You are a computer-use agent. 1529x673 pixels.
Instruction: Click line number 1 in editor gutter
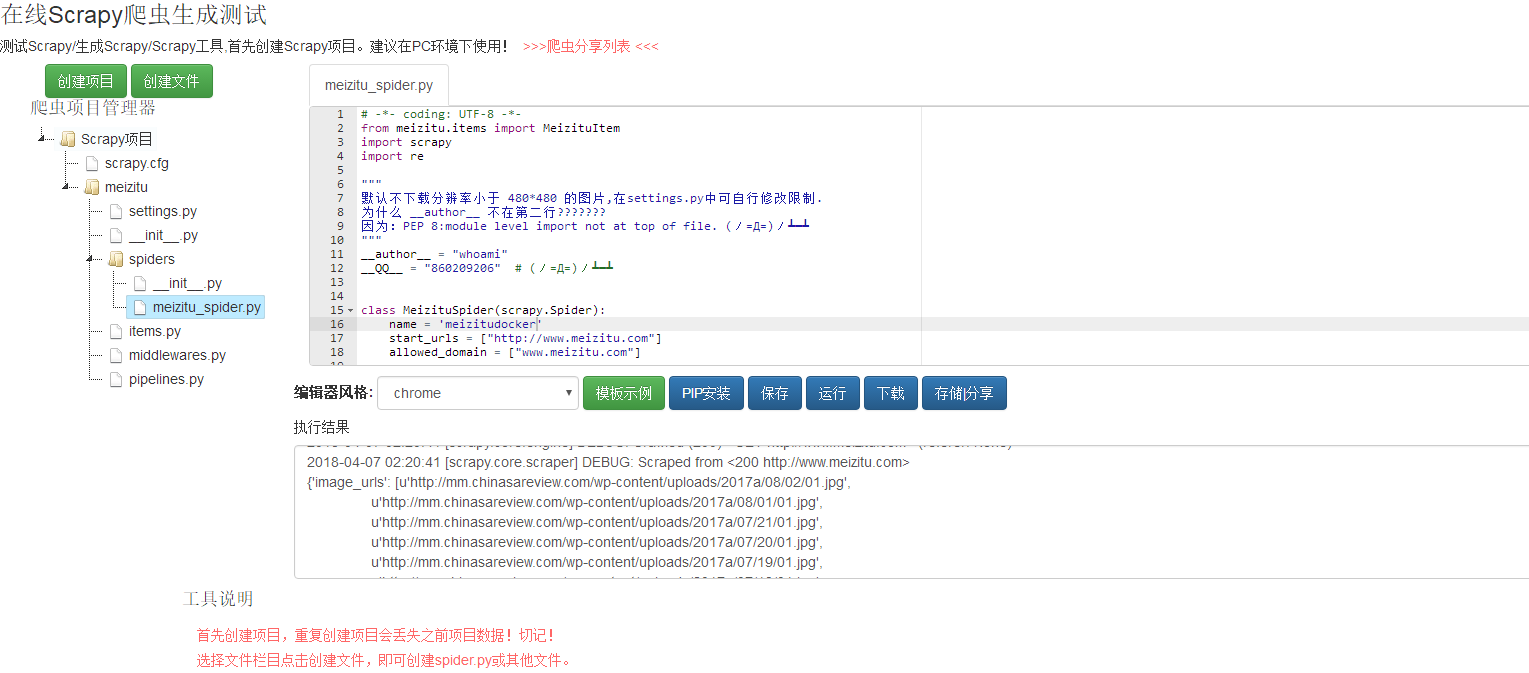[340, 114]
